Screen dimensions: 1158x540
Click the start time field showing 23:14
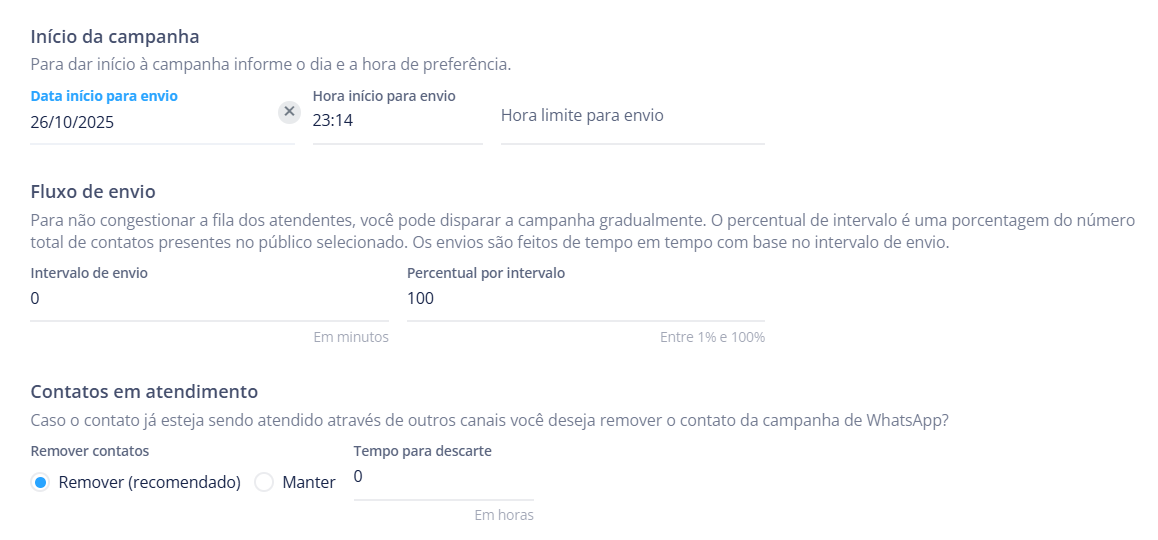396,122
